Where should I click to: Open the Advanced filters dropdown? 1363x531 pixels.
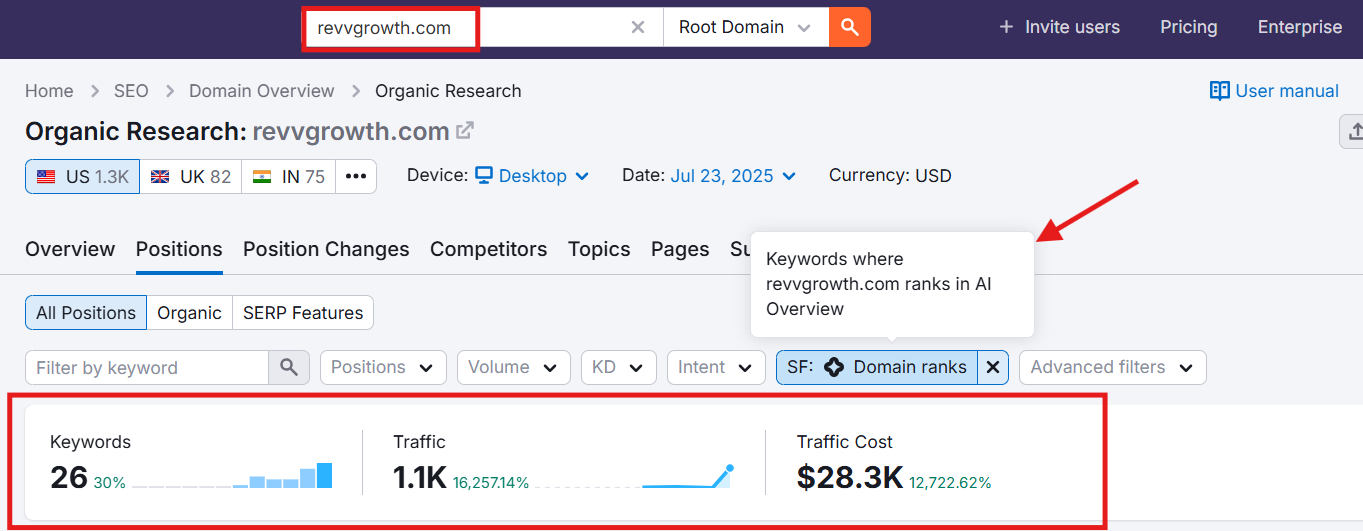point(1112,367)
